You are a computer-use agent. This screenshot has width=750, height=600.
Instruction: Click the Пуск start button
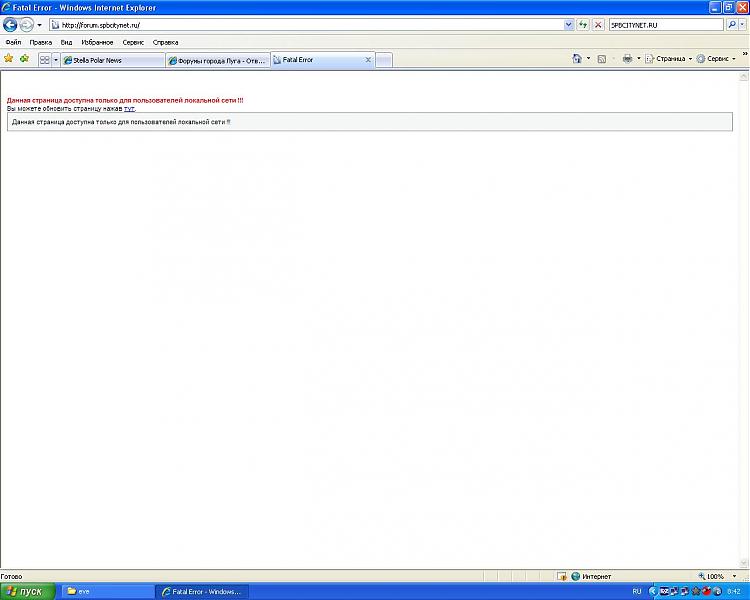(27, 592)
